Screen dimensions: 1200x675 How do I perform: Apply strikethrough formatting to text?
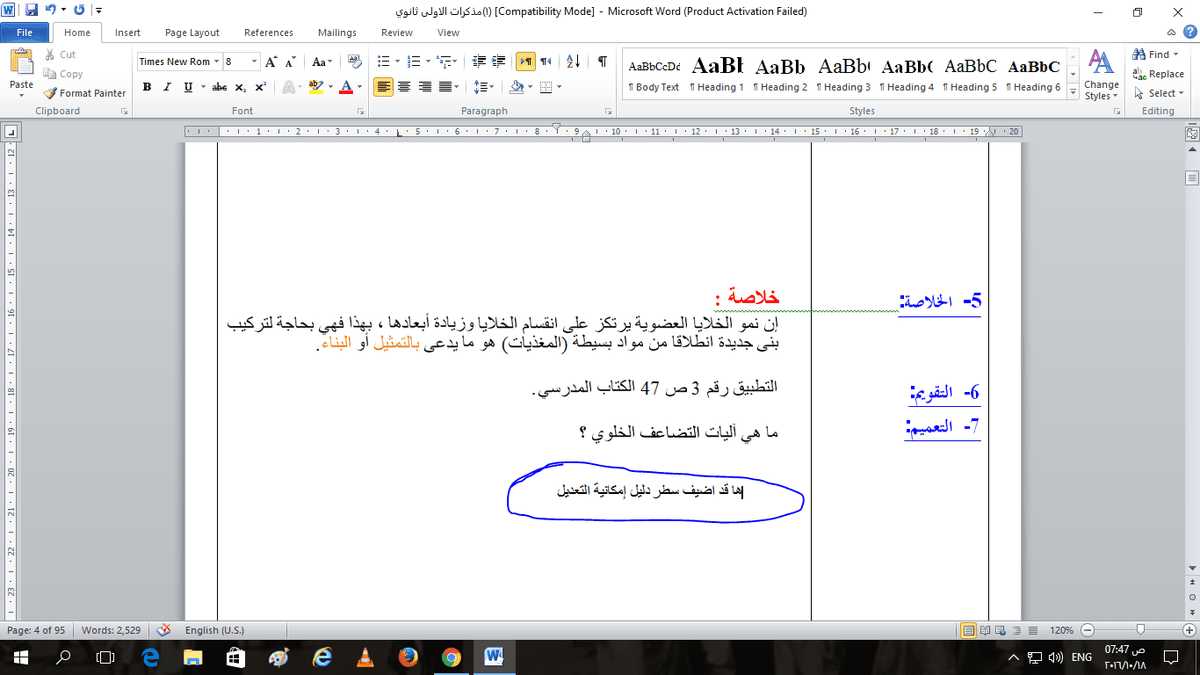point(219,87)
